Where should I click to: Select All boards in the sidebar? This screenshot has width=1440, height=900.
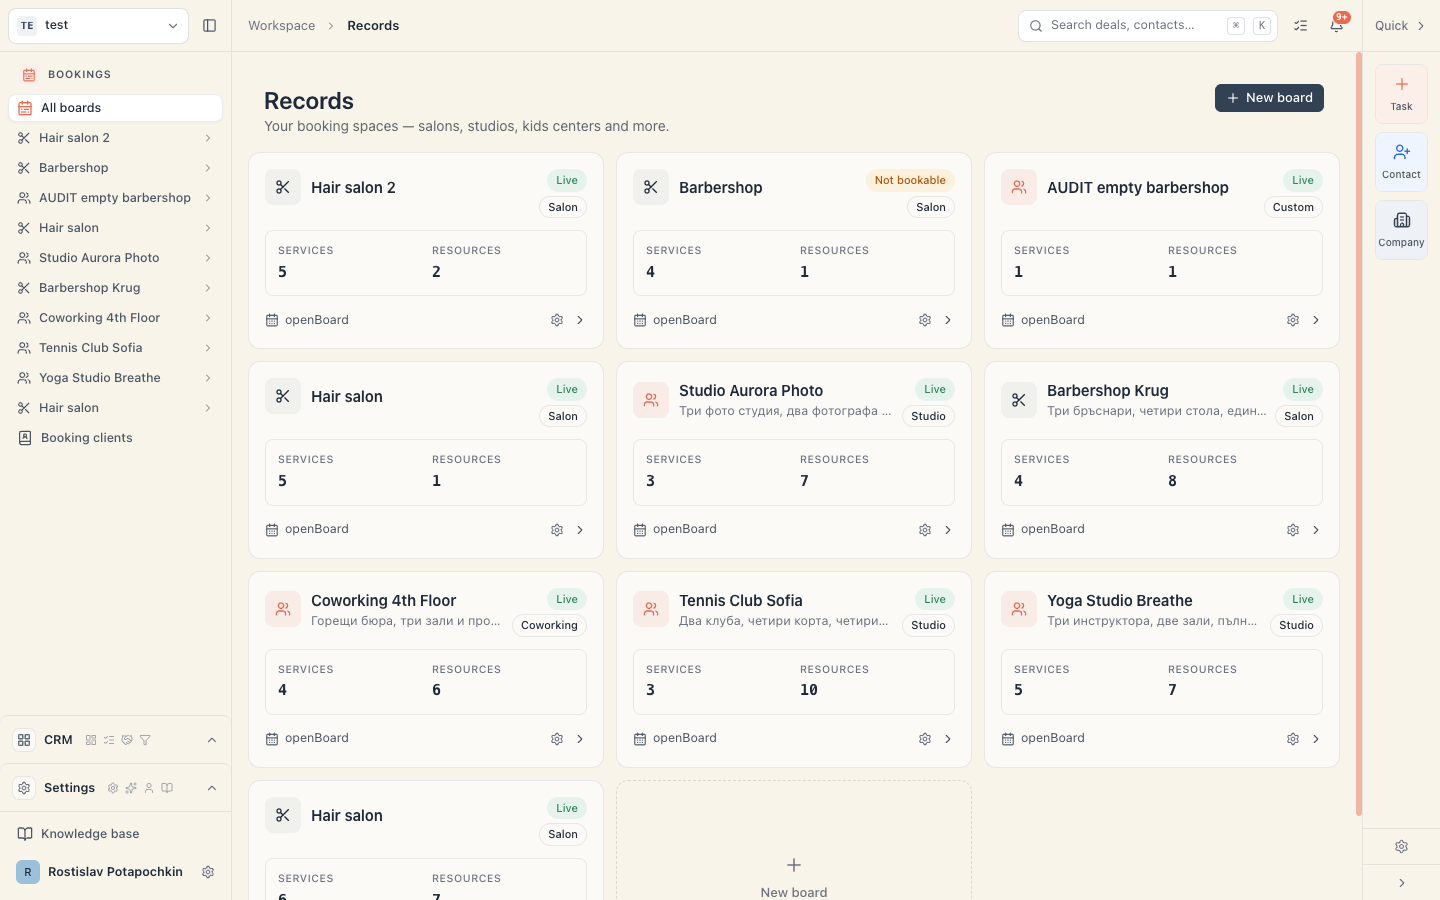click(115, 108)
